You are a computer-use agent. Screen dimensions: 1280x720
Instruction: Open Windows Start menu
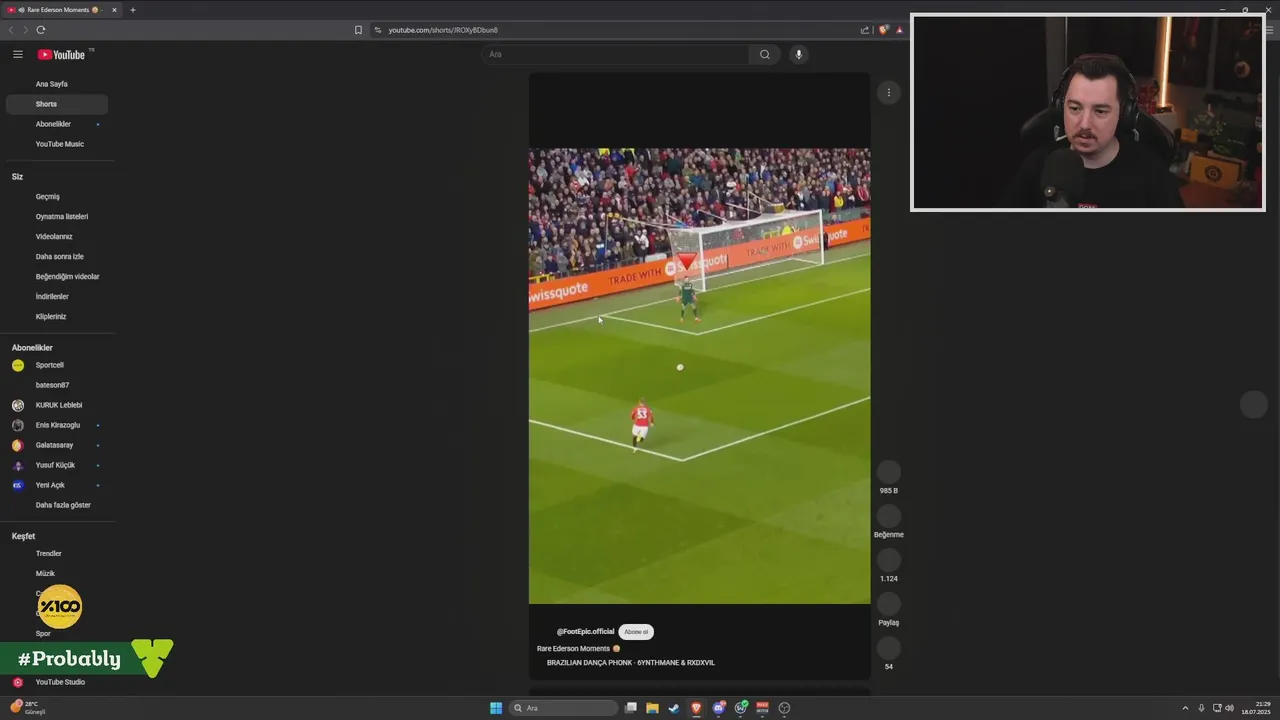(496, 708)
